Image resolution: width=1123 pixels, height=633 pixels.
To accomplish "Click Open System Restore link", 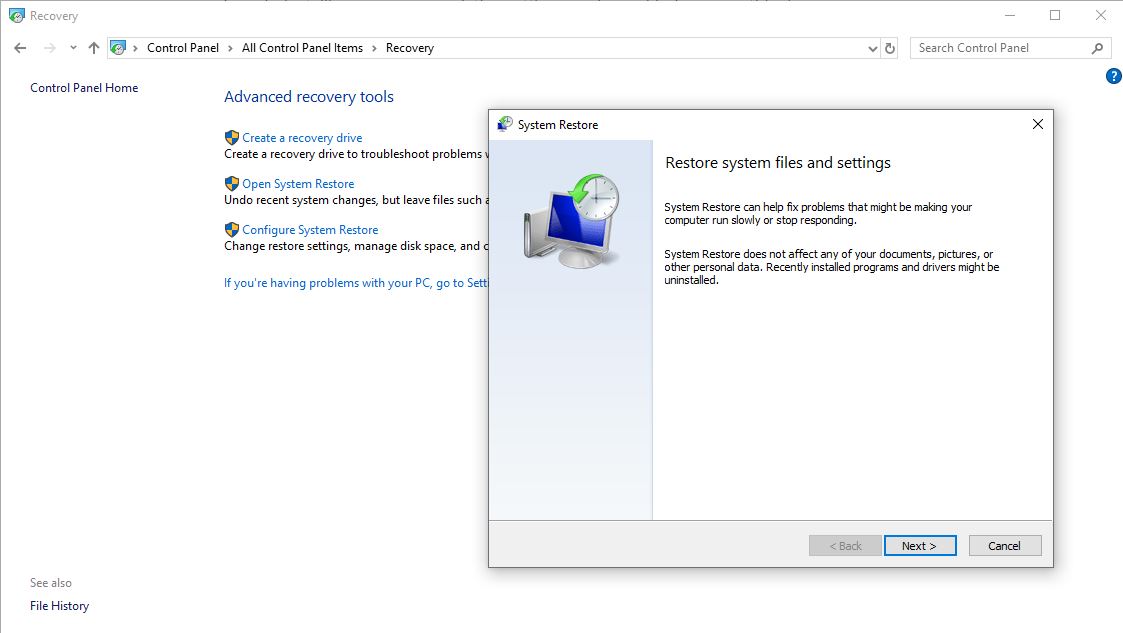I will (x=298, y=183).
